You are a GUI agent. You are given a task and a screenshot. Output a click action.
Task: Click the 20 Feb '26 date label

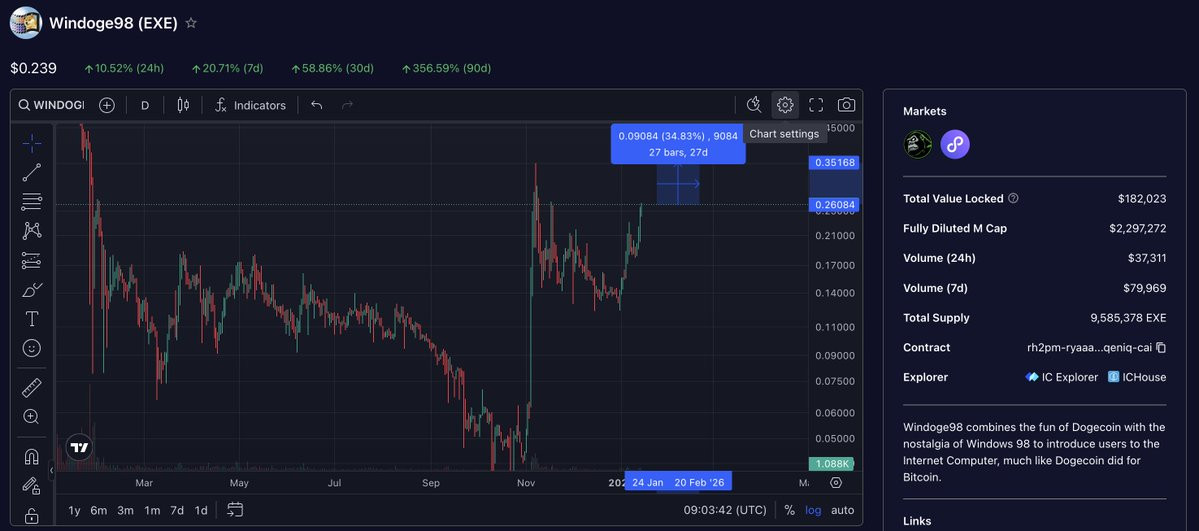tap(698, 482)
